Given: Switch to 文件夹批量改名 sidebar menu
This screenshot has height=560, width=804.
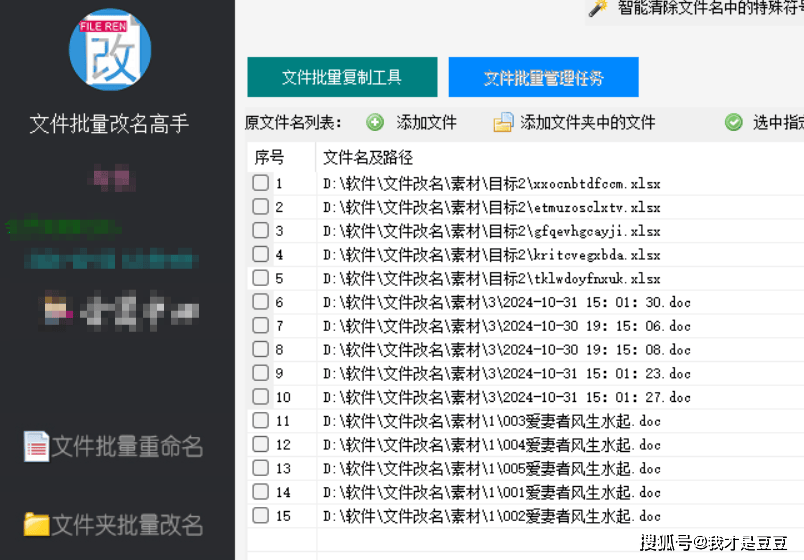Looking at the screenshot, I should click(x=127, y=524).
